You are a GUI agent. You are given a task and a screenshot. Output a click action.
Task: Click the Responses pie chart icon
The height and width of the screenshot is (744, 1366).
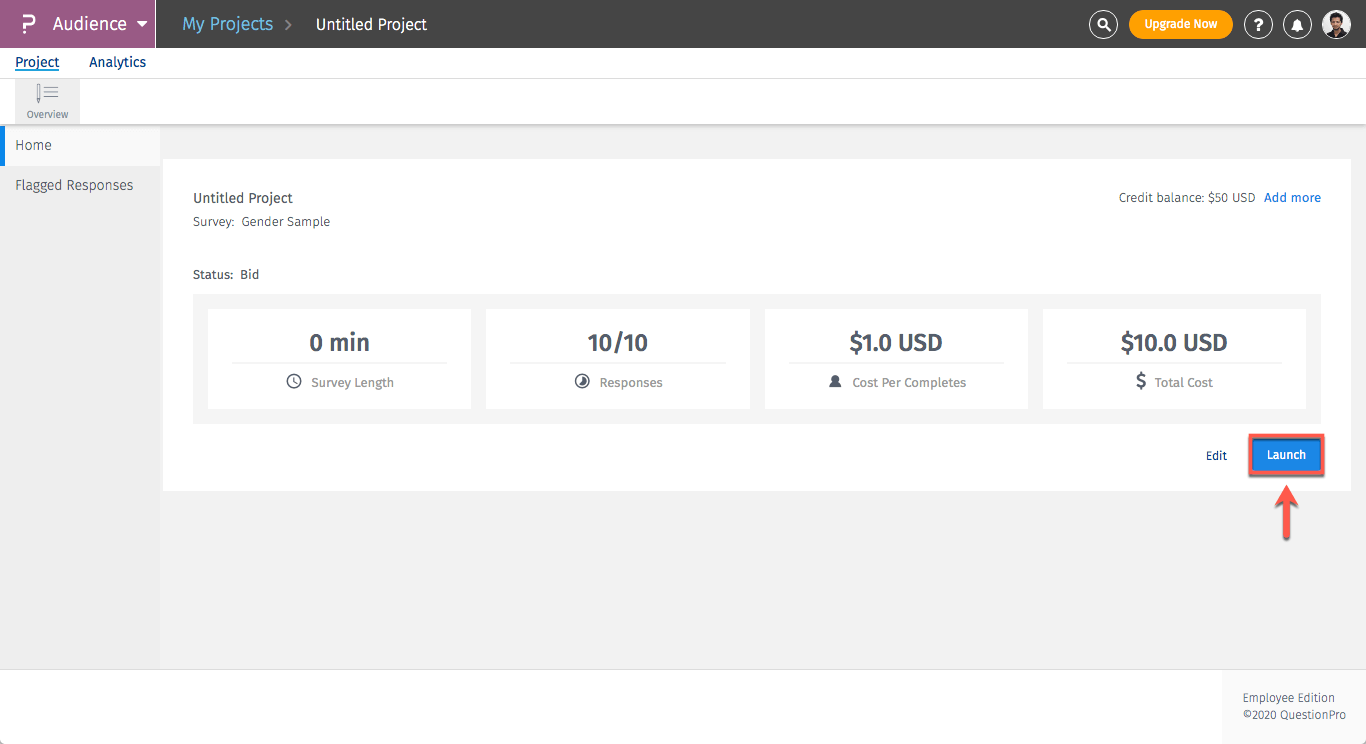[582, 381]
